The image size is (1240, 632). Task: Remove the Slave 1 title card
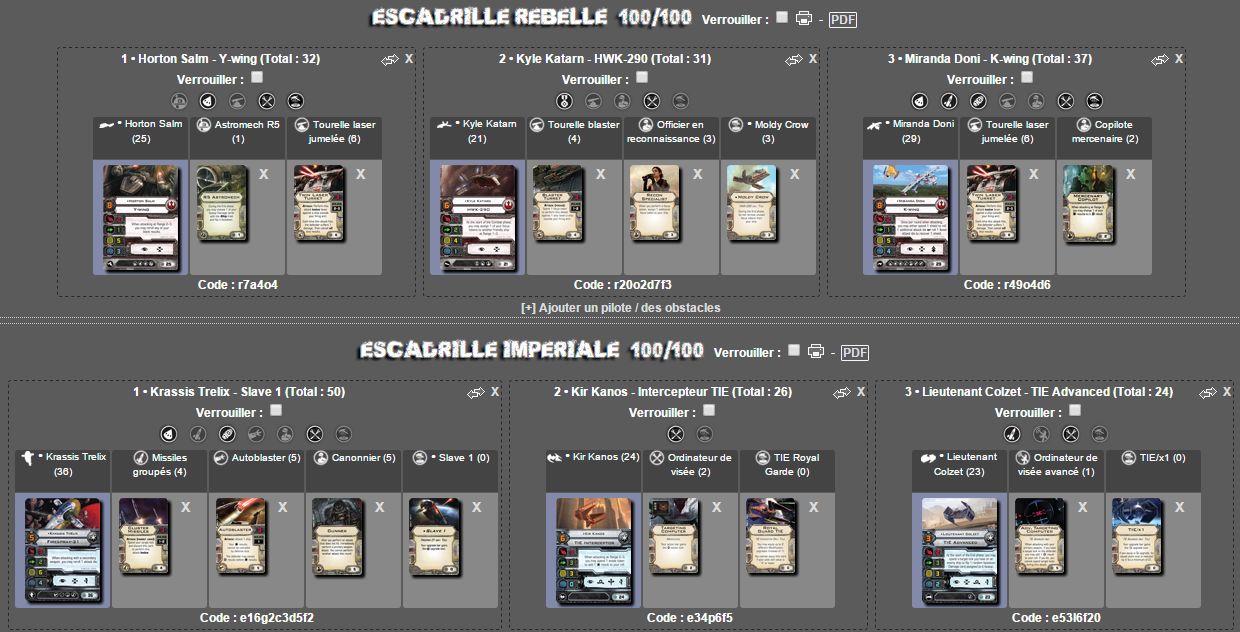477,507
